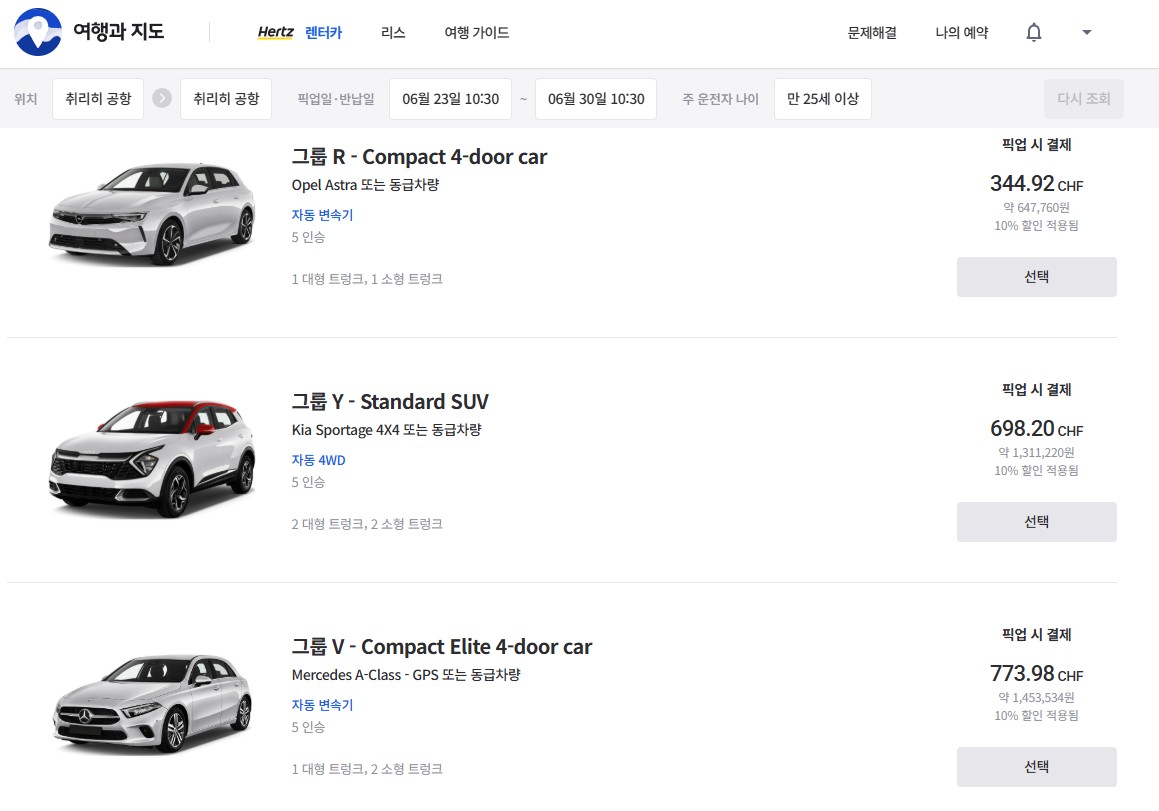The width and height of the screenshot is (1159, 811).
Task: Go to 문제해결 page
Action: click(872, 33)
